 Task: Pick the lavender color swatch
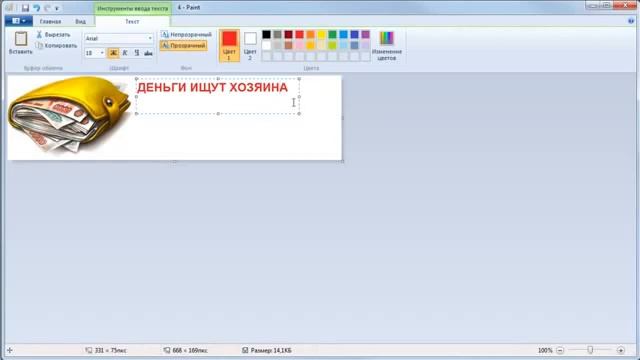coord(366,45)
